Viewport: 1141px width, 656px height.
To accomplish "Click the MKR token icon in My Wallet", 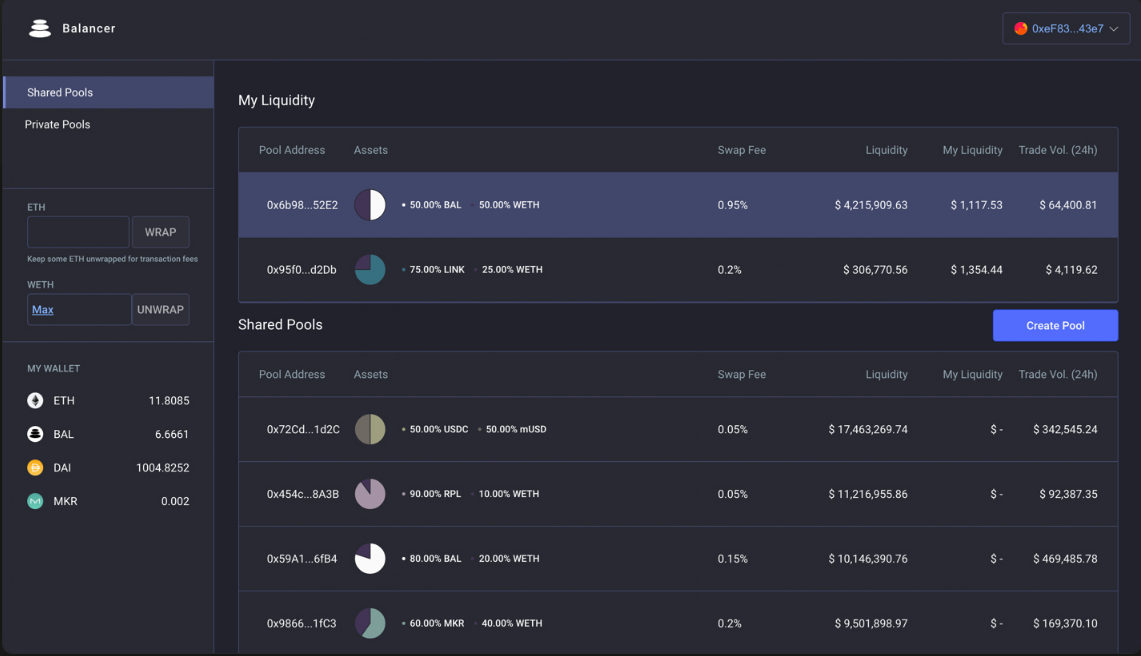I will (x=33, y=501).
